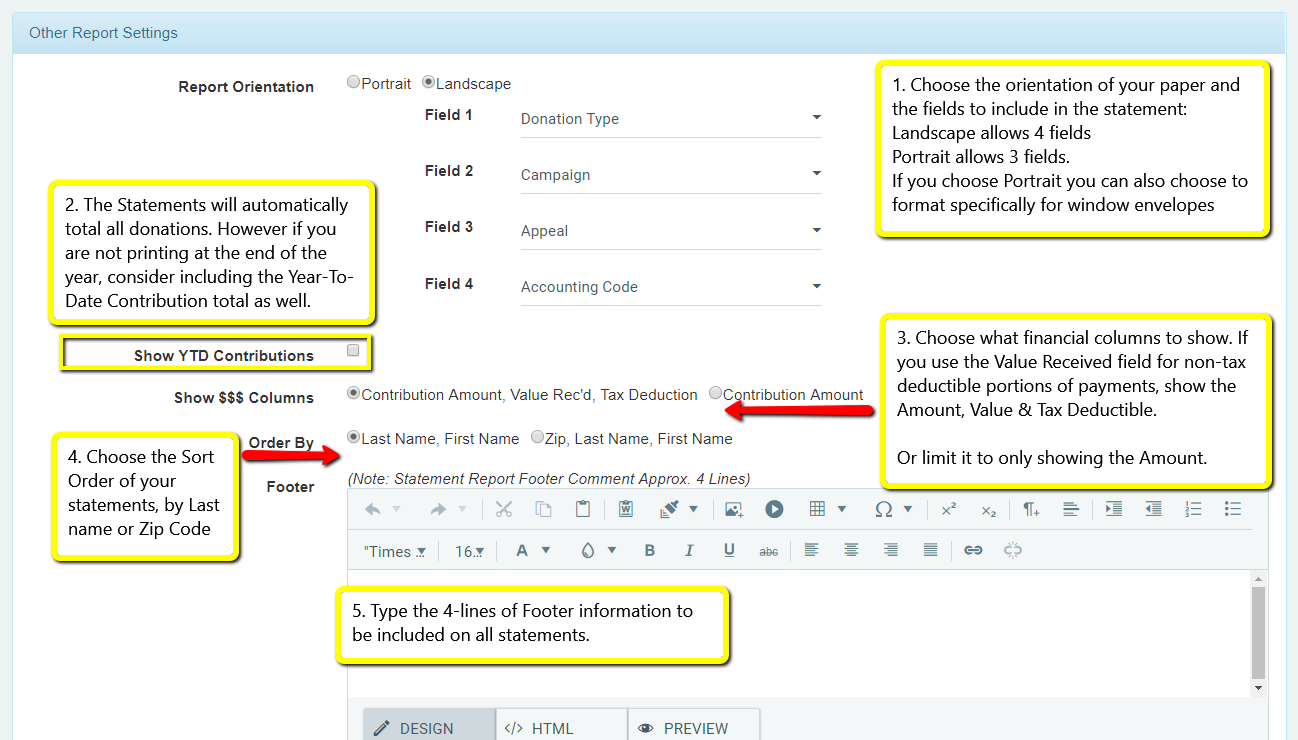The height and width of the screenshot is (740, 1298).
Task: Click the Paste from Word icon
Action: (x=625, y=509)
